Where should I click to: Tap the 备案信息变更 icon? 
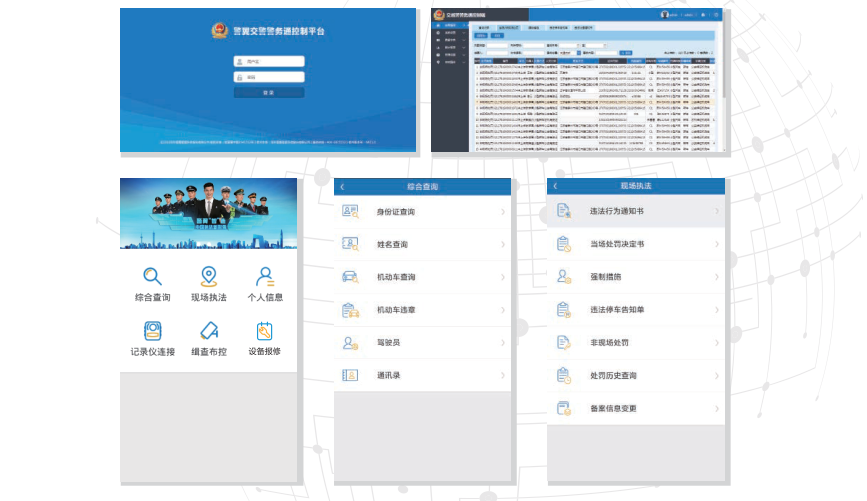coord(563,409)
